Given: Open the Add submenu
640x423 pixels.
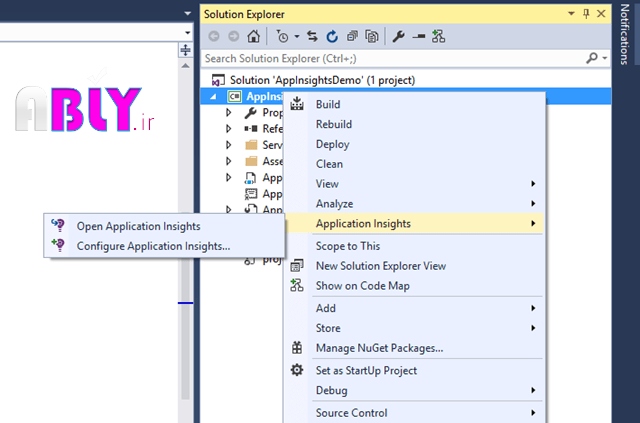Looking at the screenshot, I should click(x=415, y=308).
